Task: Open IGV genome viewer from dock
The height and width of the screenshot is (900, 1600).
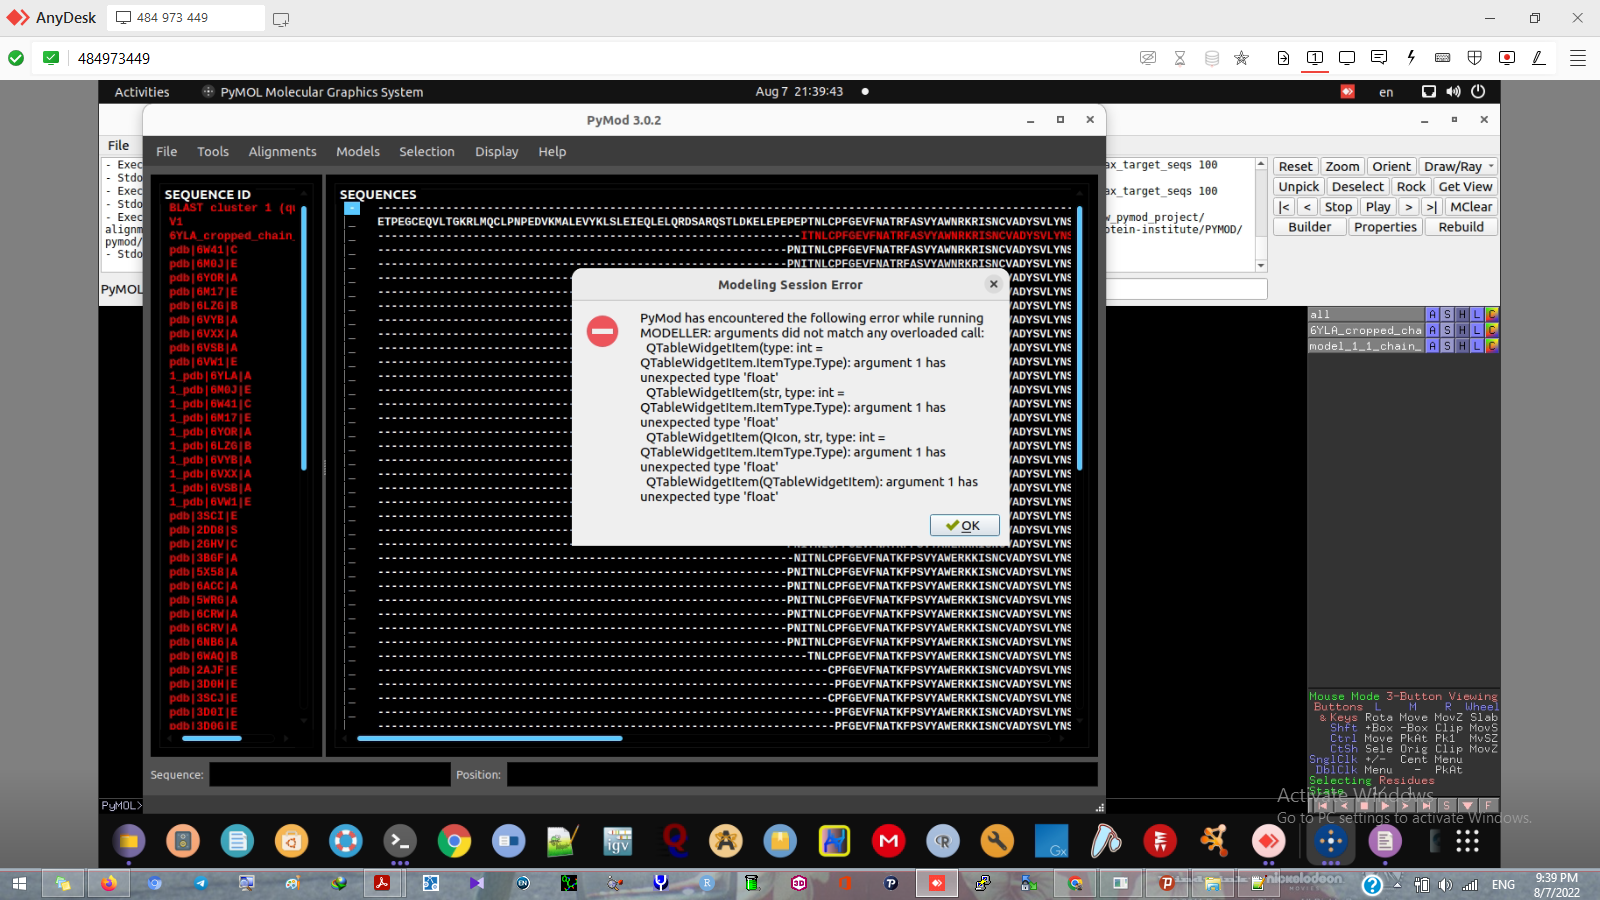Action: pyautogui.click(x=617, y=841)
